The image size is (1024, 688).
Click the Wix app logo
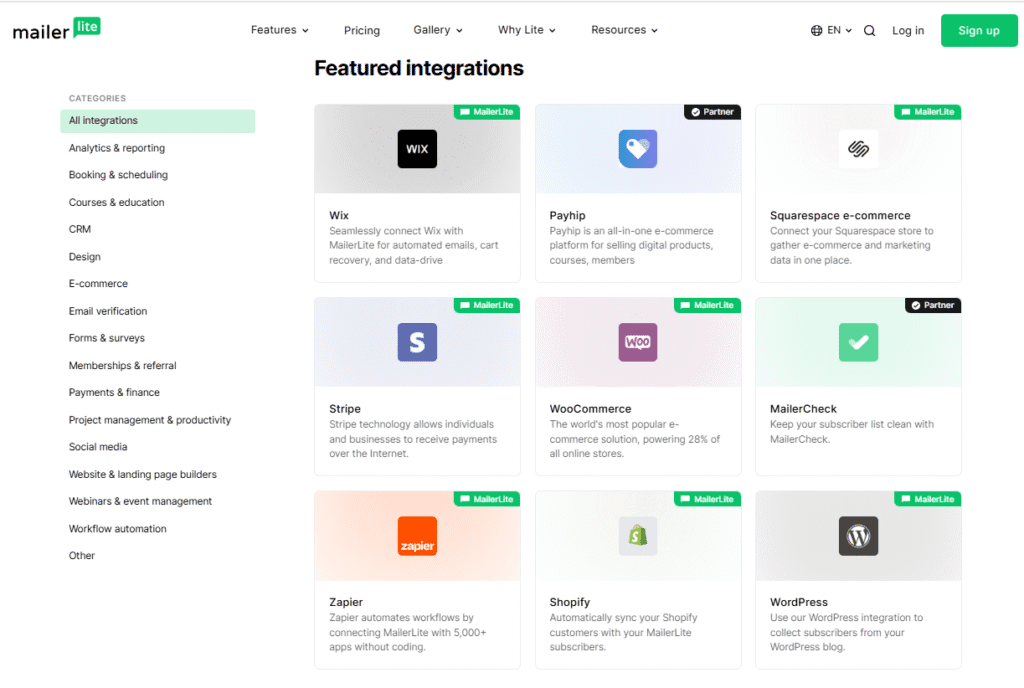click(x=417, y=149)
